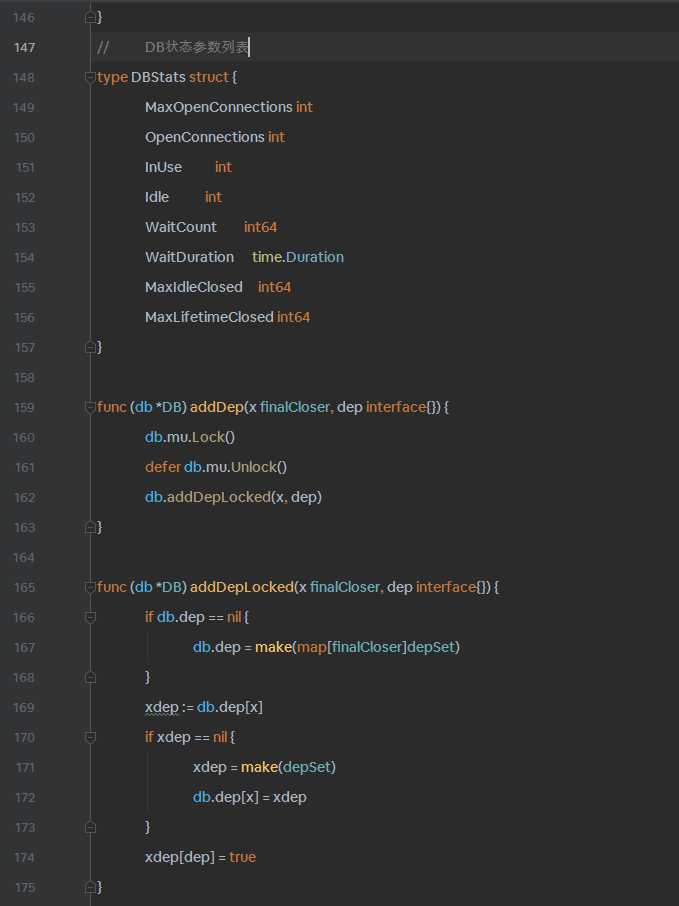
Task: Click the WaitDuration field name
Action: coord(190,258)
